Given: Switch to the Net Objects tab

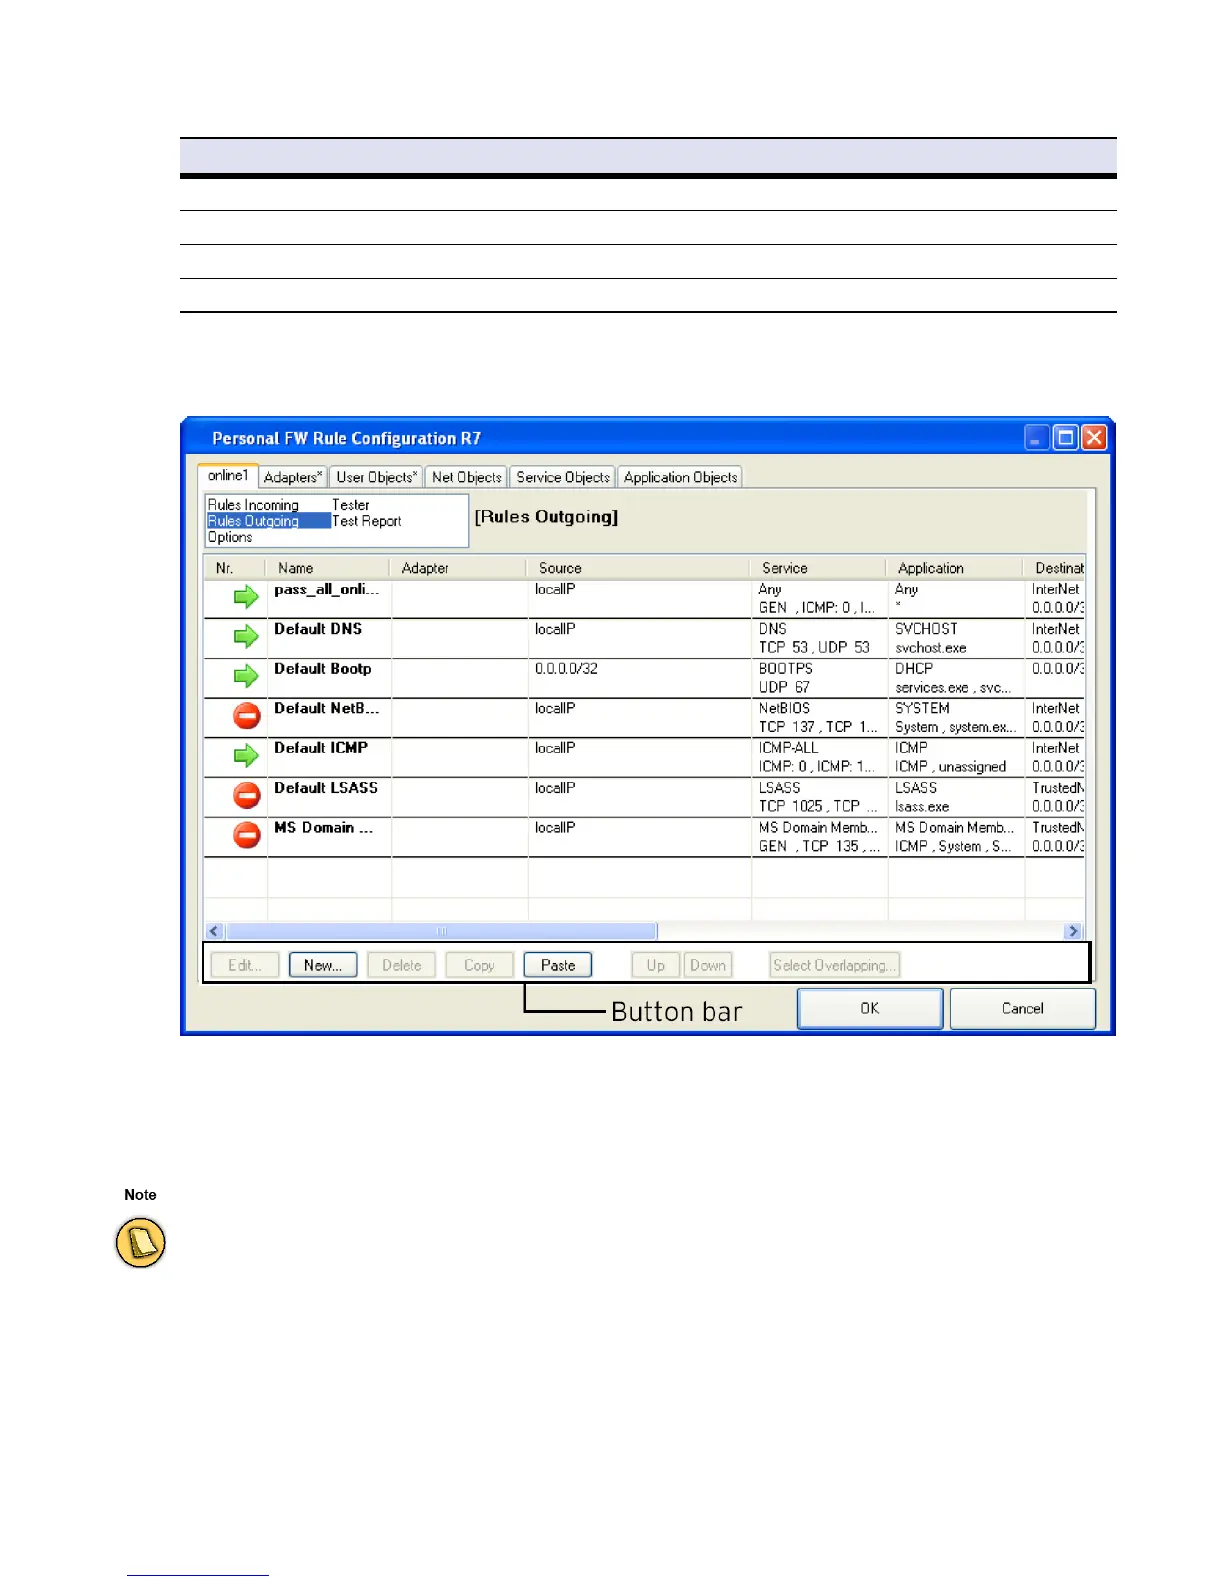Looking at the screenshot, I should [x=467, y=478].
